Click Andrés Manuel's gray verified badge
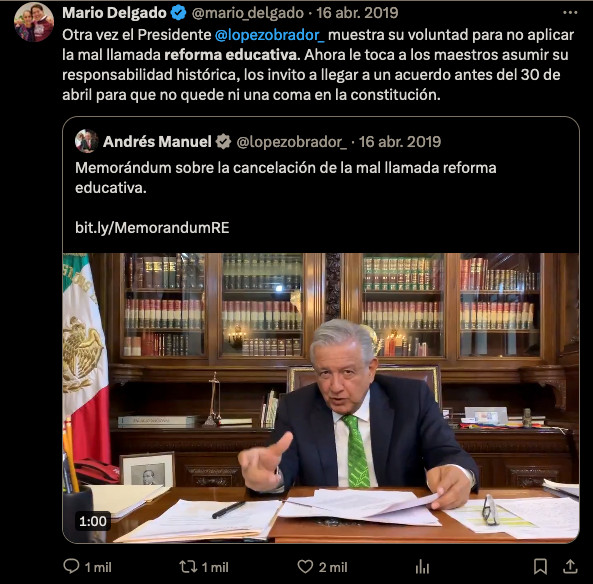This screenshot has height=584, width=593. tap(223, 142)
